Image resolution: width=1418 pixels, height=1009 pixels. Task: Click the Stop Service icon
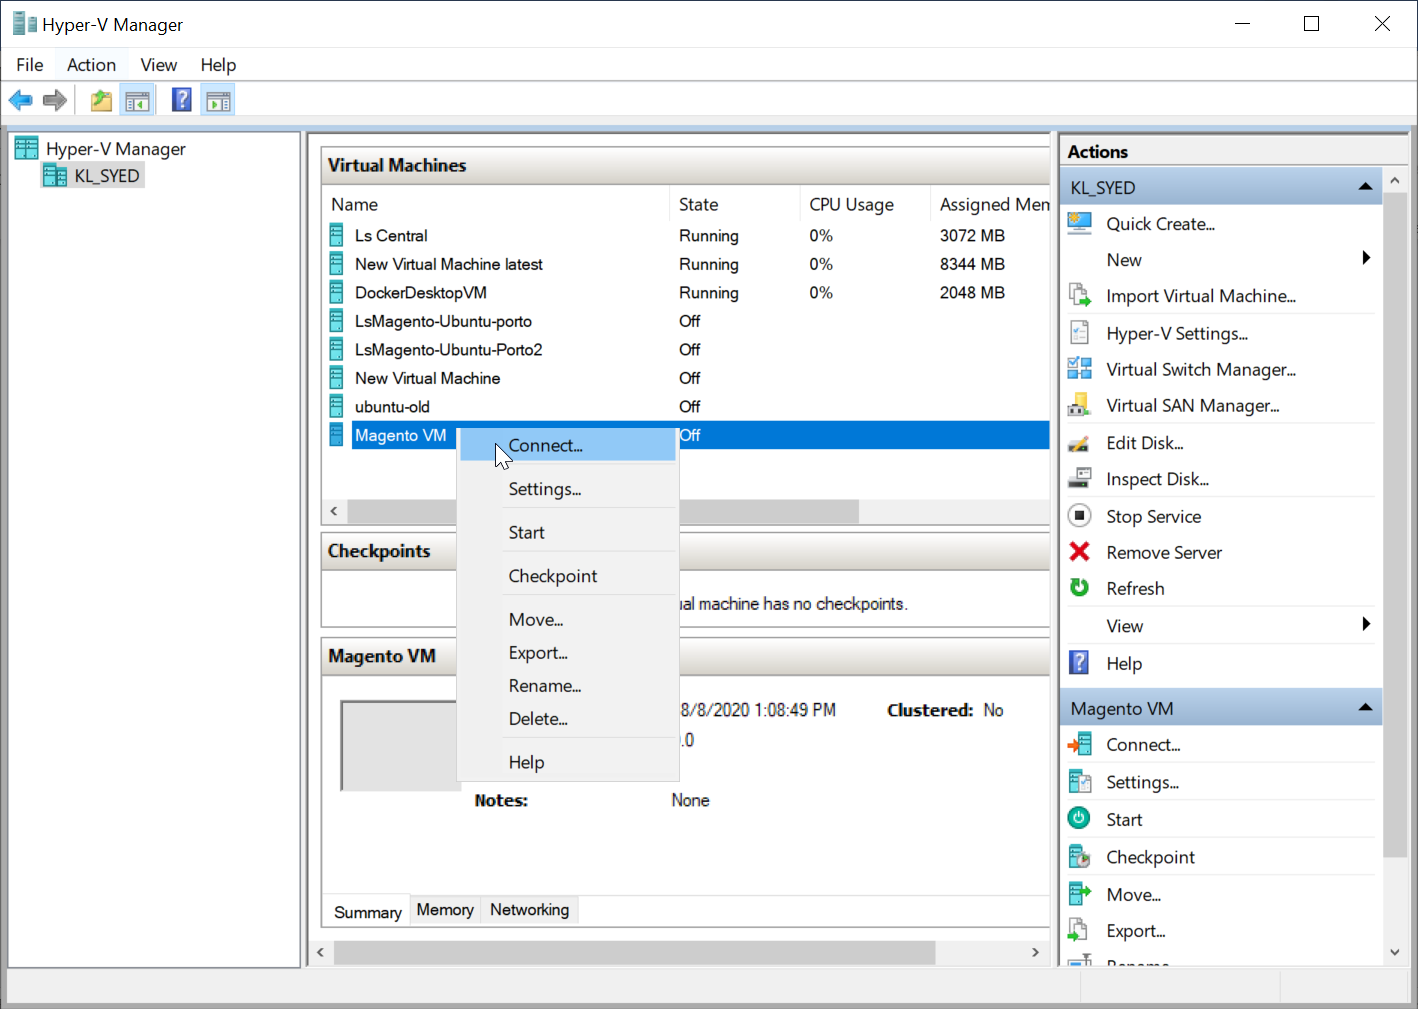[1080, 516]
